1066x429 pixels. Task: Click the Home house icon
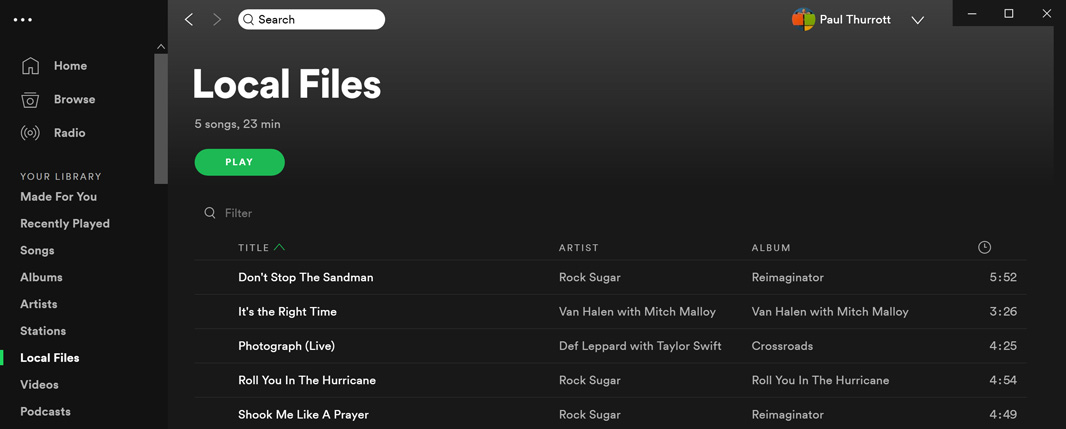(31, 66)
